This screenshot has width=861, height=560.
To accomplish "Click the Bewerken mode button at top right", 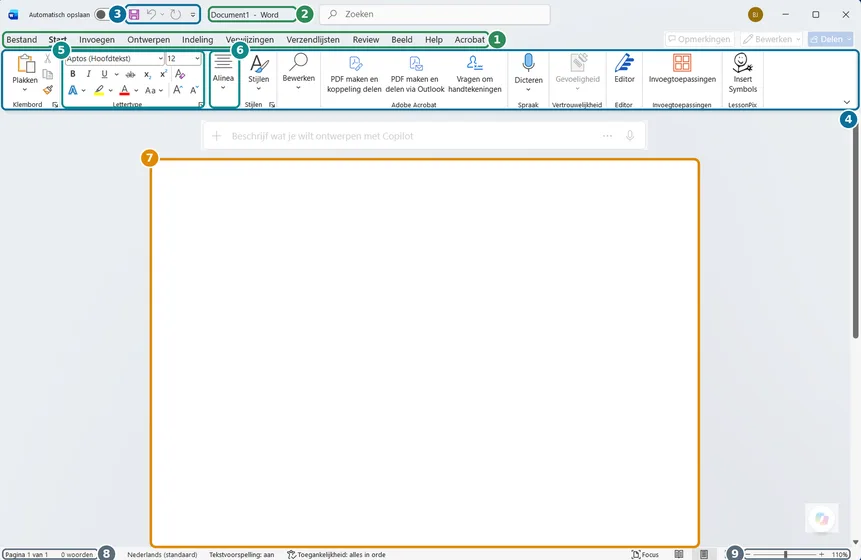I will click(x=771, y=39).
